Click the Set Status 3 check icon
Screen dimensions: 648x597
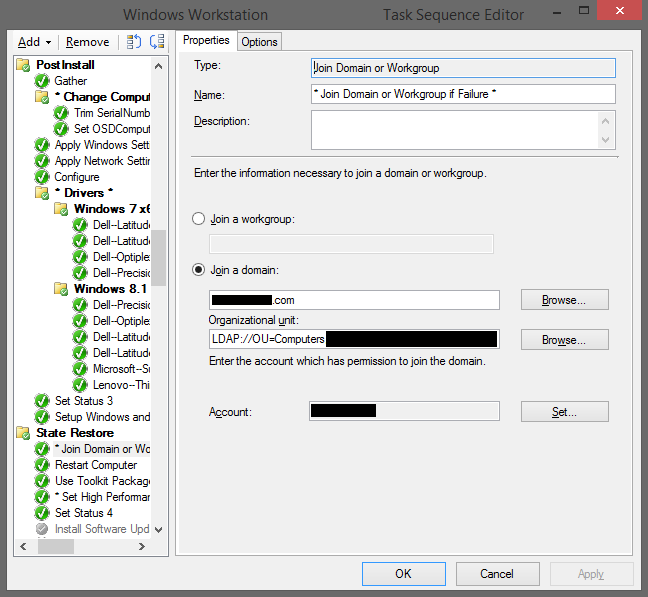[x=42, y=401]
